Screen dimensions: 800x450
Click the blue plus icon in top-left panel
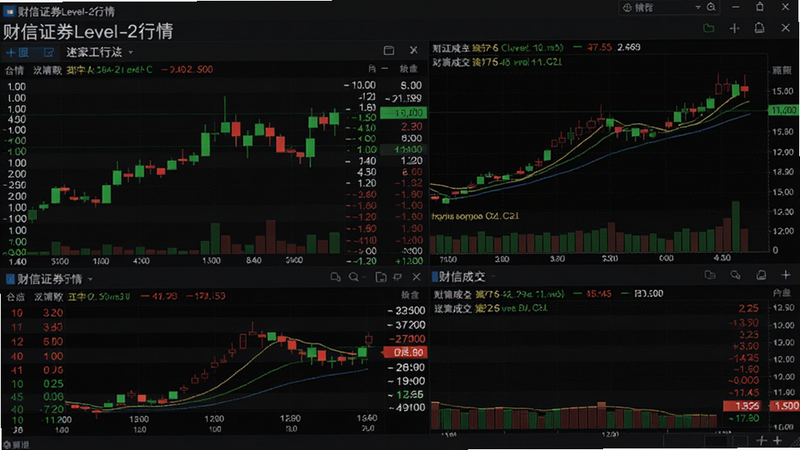click(x=10, y=53)
